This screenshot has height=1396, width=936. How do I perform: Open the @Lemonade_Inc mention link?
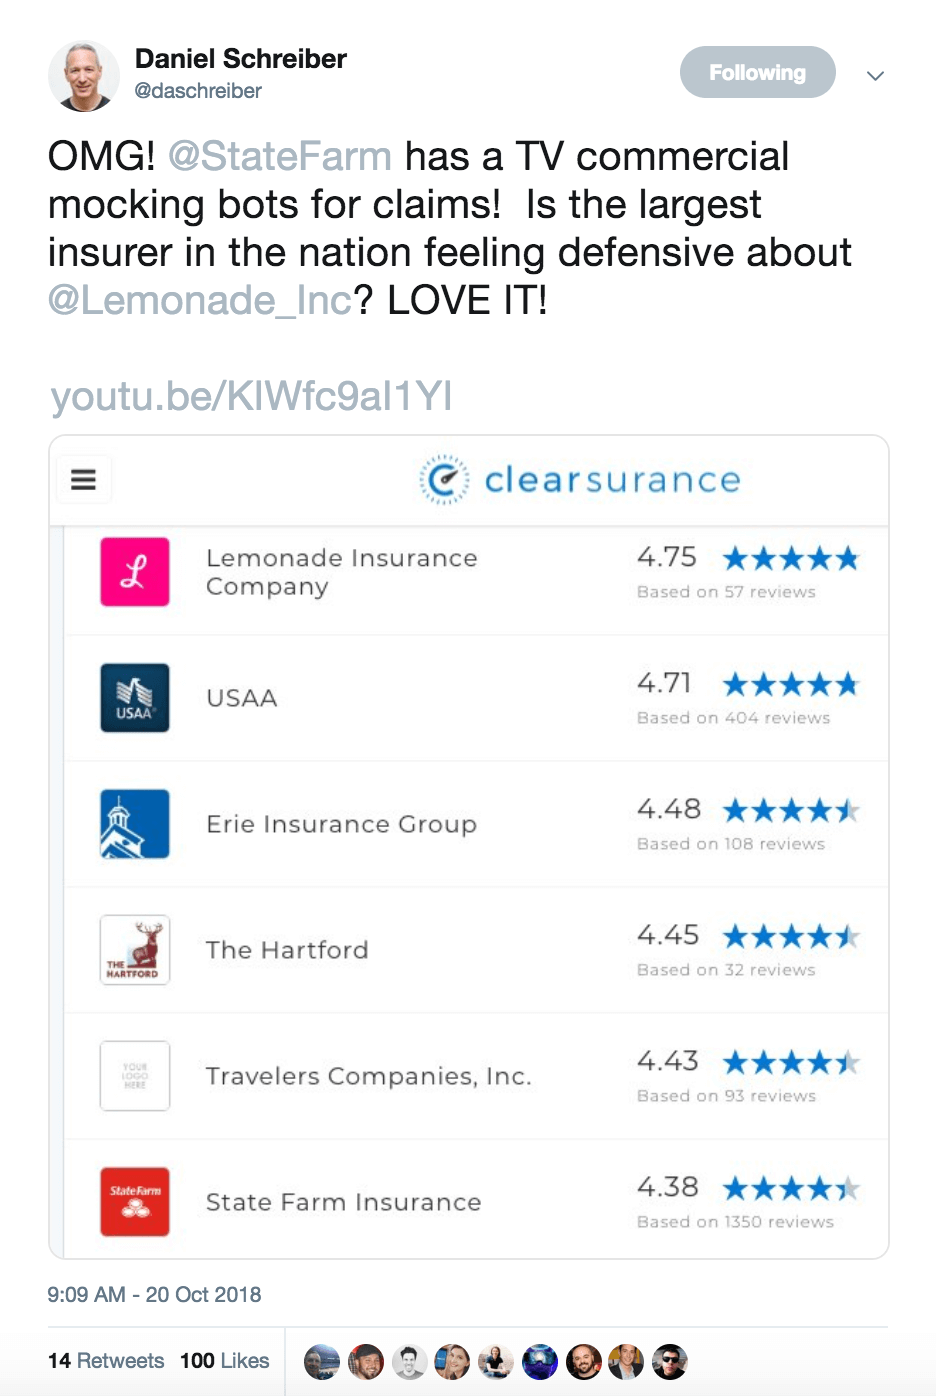pos(200,301)
